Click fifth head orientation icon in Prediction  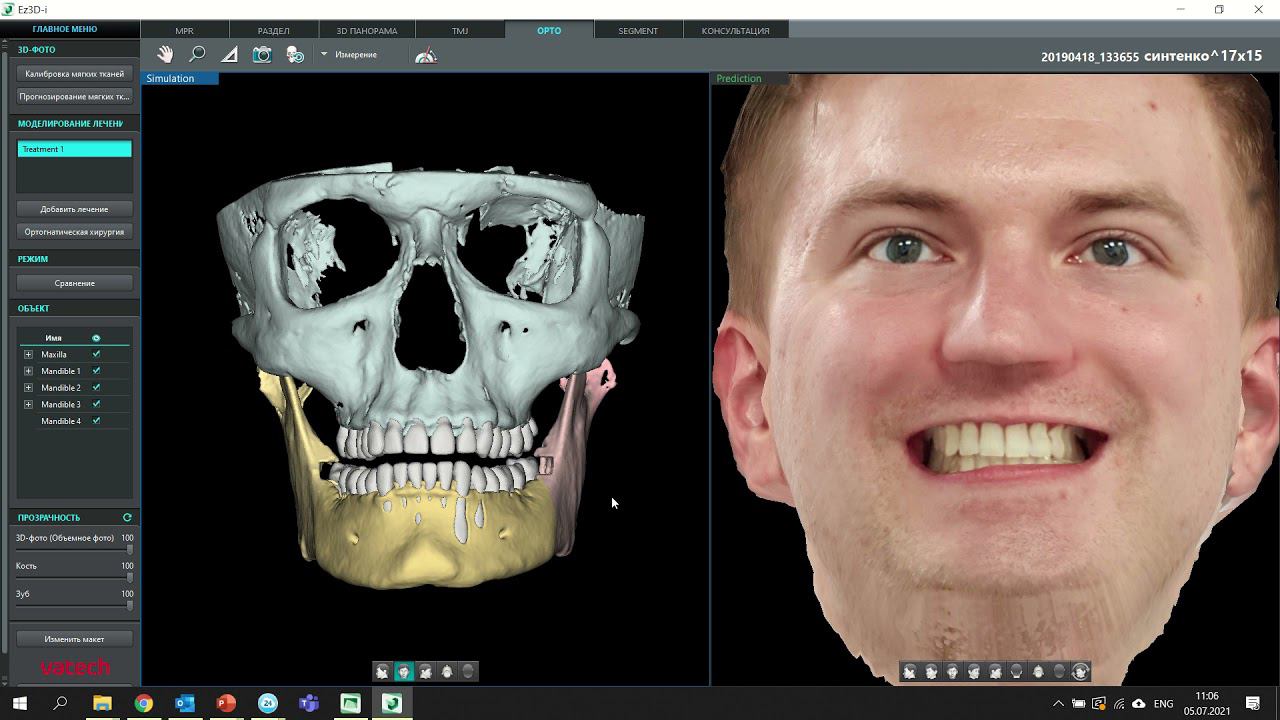[995, 672]
